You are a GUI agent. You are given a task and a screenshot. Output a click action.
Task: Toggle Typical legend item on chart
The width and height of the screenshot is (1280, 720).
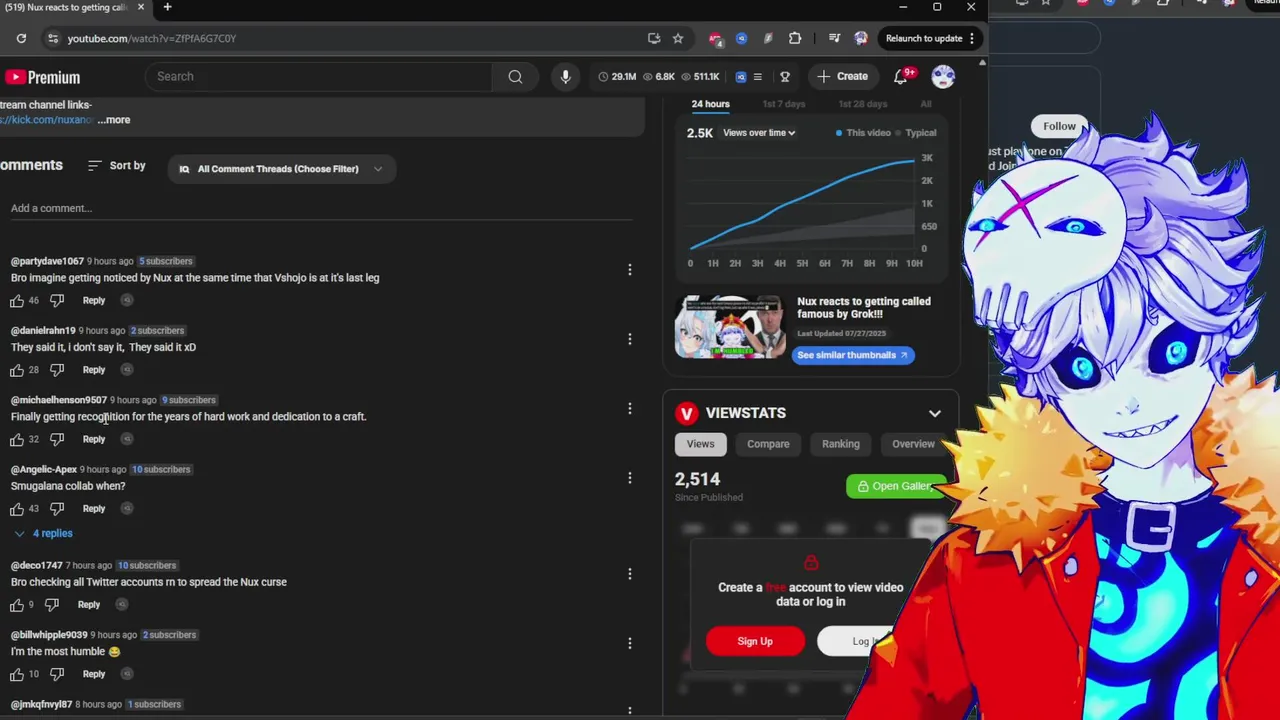(917, 133)
